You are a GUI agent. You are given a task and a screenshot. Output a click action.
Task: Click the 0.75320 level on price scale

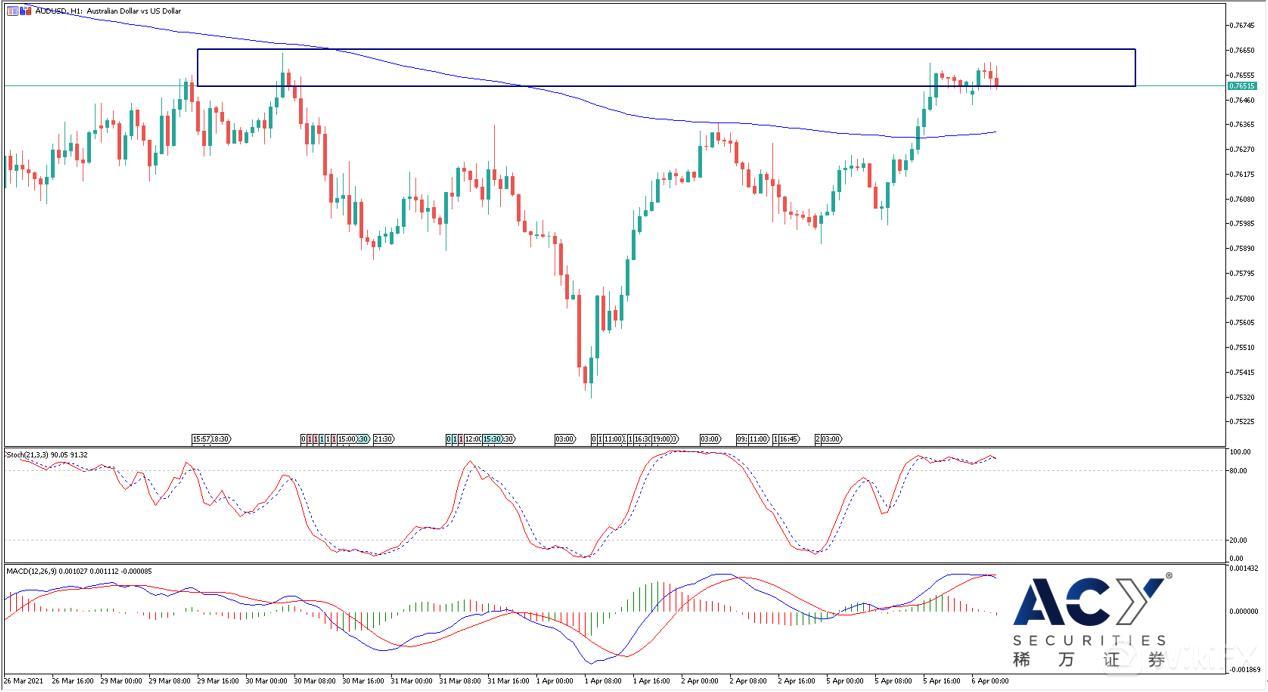[1242, 397]
